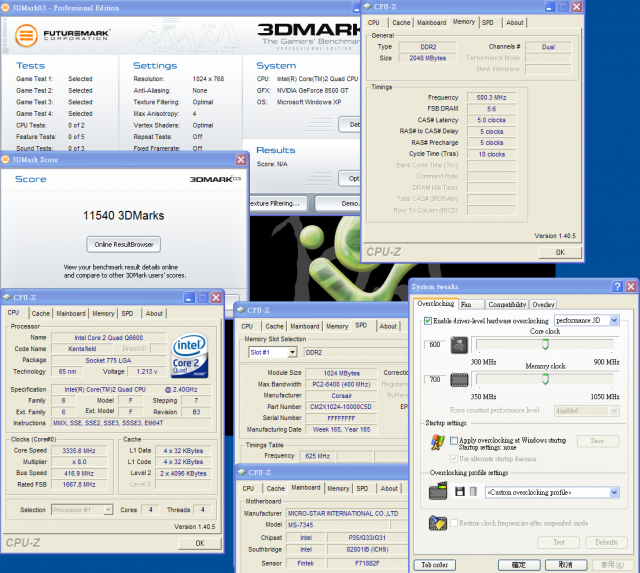Enable driver-level hardware overclocking checkbox
Viewport: 640px width, 573px height.
pos(428,321)
